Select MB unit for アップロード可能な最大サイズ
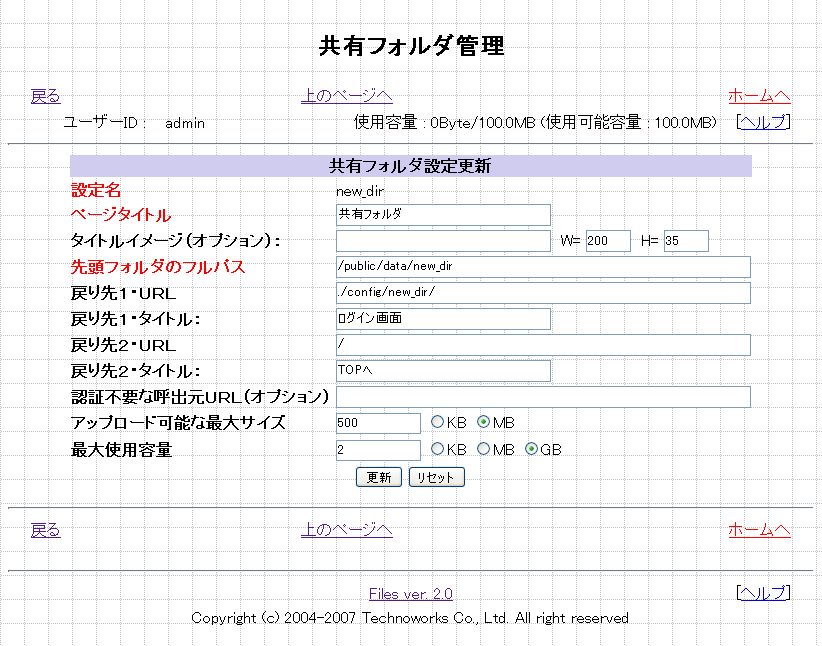Image resolution: width=822 pixels, height=646 pixels. click(x=483, y=423)
